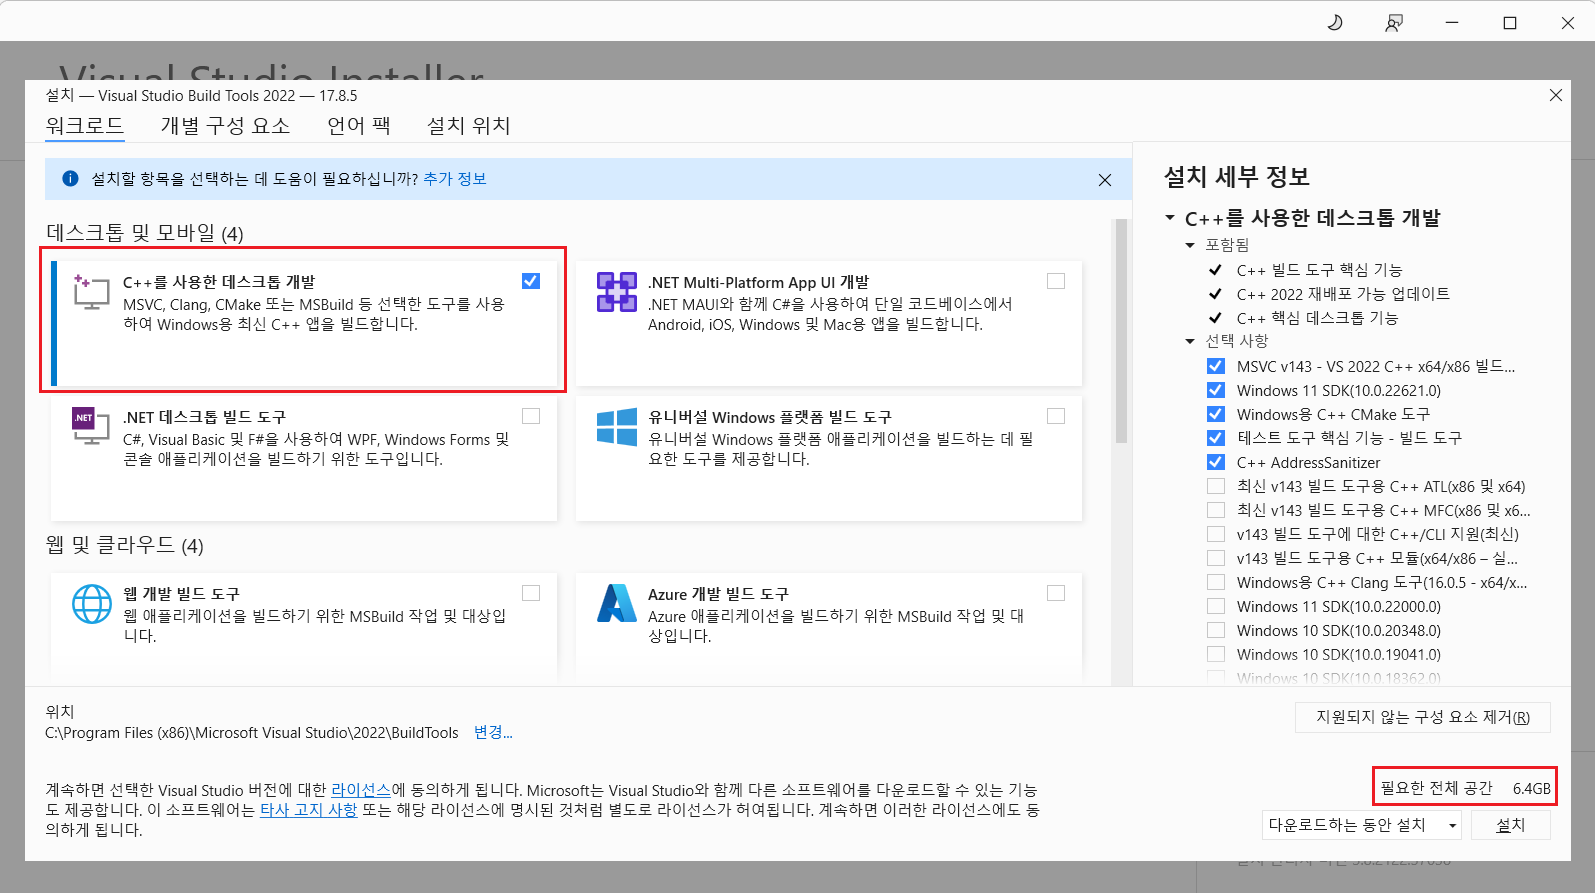The image size is (1595, 893).
Task: Switch to the 설치 위치 tab
Action: click(469, 126)
